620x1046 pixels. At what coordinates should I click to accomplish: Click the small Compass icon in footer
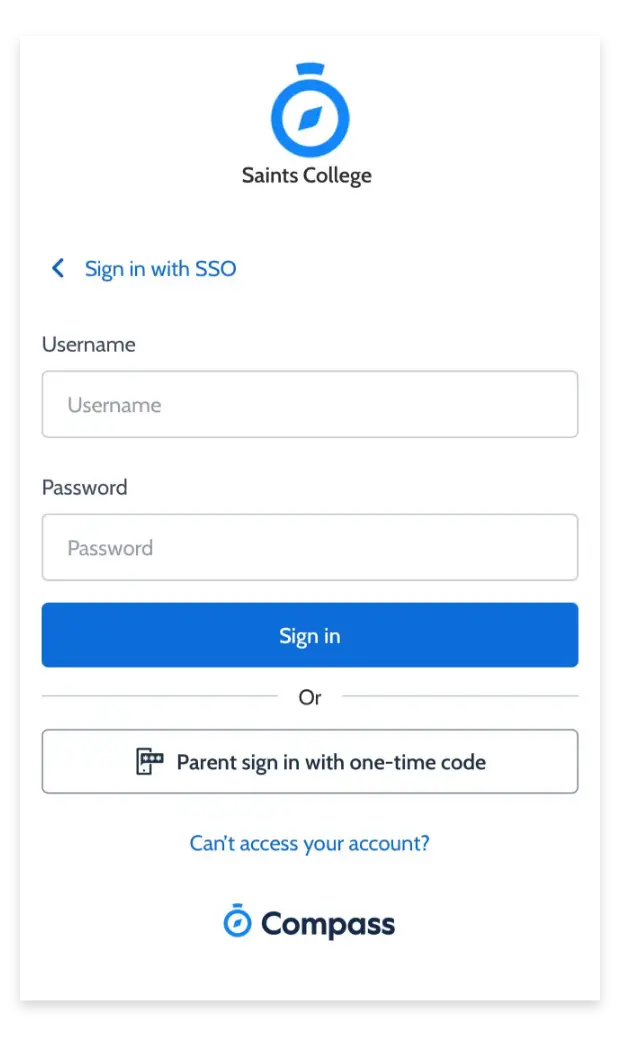[x=237, y=921]
